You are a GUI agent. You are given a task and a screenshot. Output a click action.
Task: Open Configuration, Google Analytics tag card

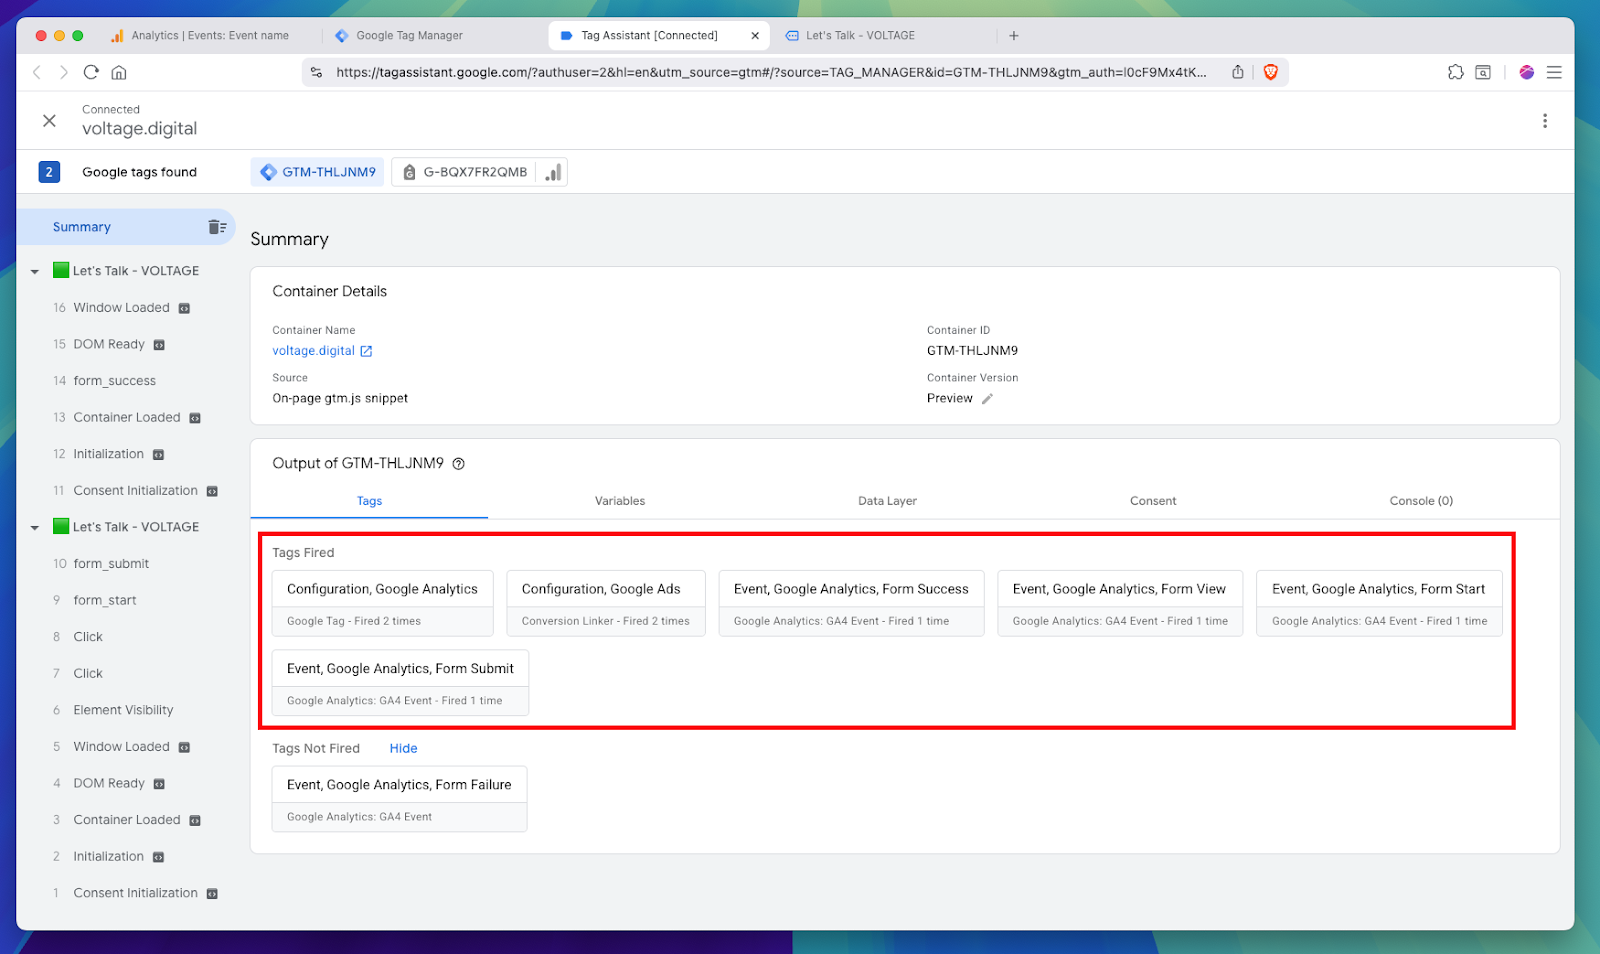(x=382, y=603)
